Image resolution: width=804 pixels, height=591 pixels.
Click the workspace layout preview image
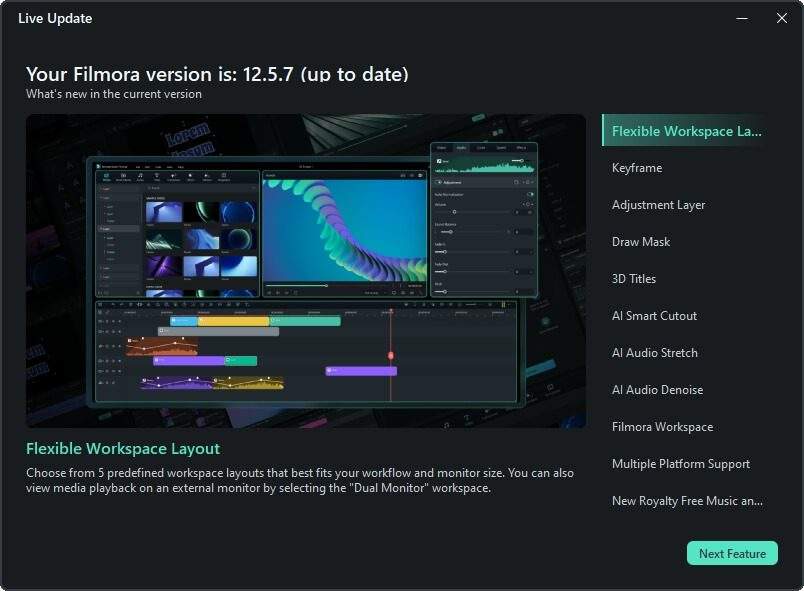click(x=306, y=271)
